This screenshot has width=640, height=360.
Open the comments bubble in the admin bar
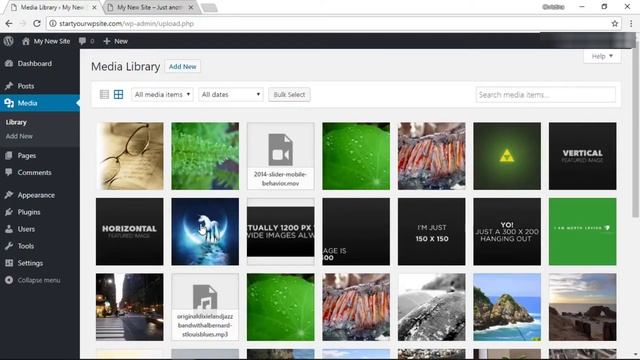[x=82, y=41]
